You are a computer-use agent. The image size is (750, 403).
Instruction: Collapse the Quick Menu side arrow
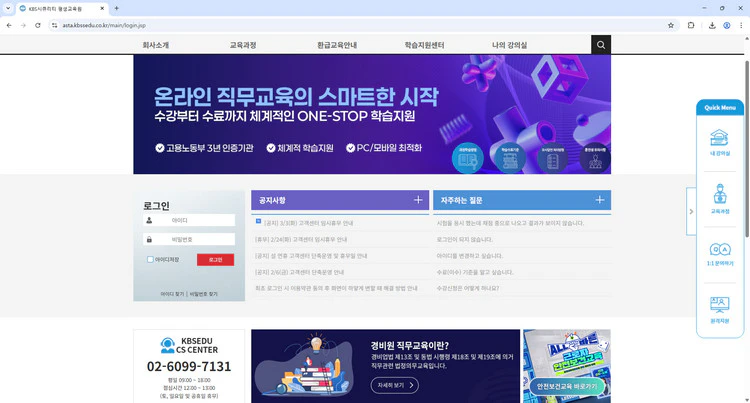pos(691,212)
